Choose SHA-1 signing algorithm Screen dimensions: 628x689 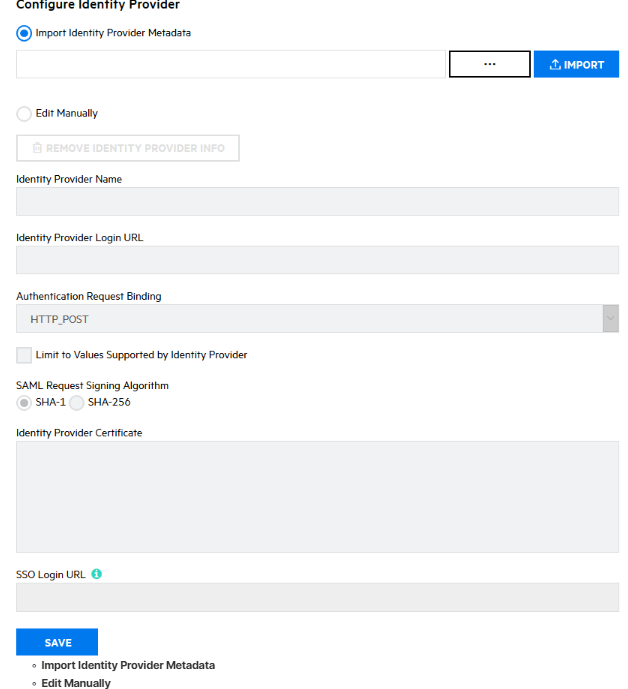coord(24,403)
